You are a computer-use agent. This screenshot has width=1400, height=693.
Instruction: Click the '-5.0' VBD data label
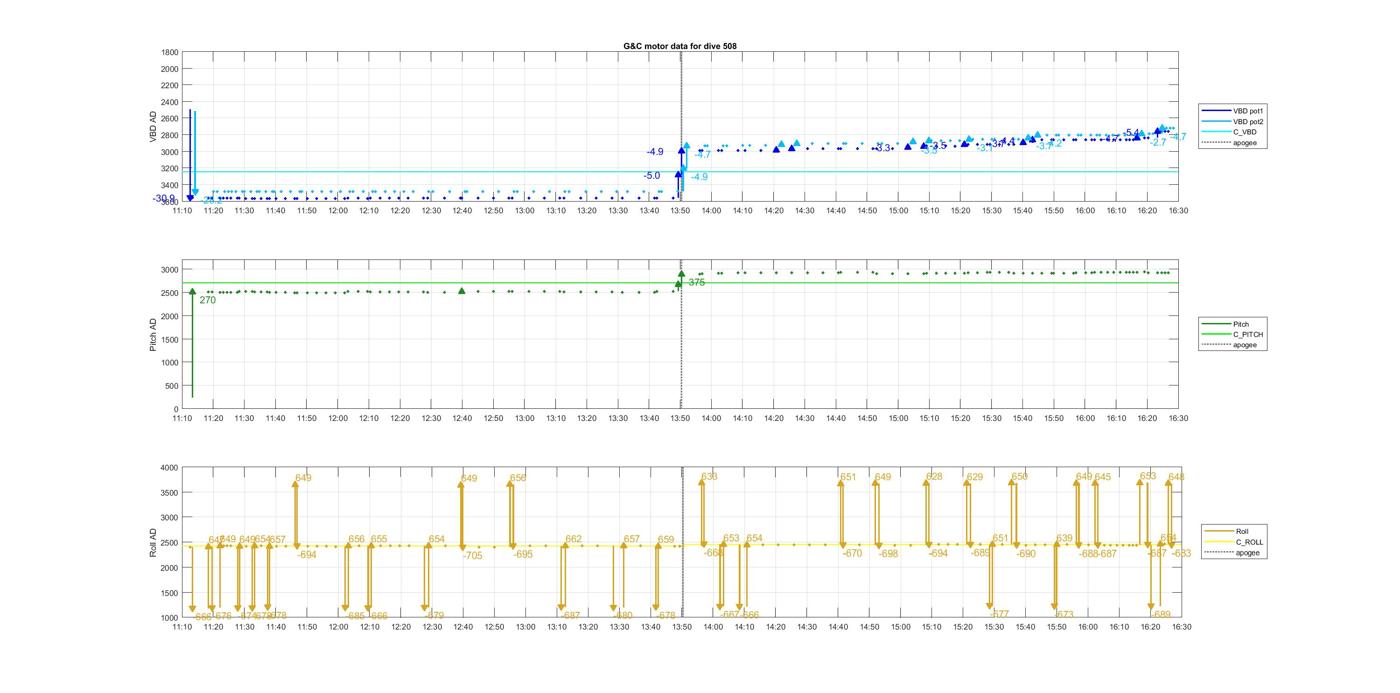click(652, 176)
